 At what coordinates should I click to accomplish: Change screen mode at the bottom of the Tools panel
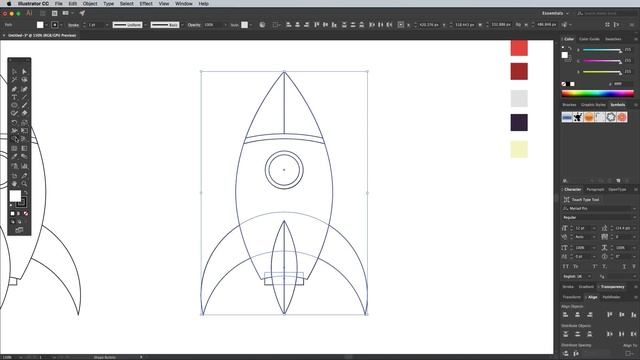tap(19, 230)
